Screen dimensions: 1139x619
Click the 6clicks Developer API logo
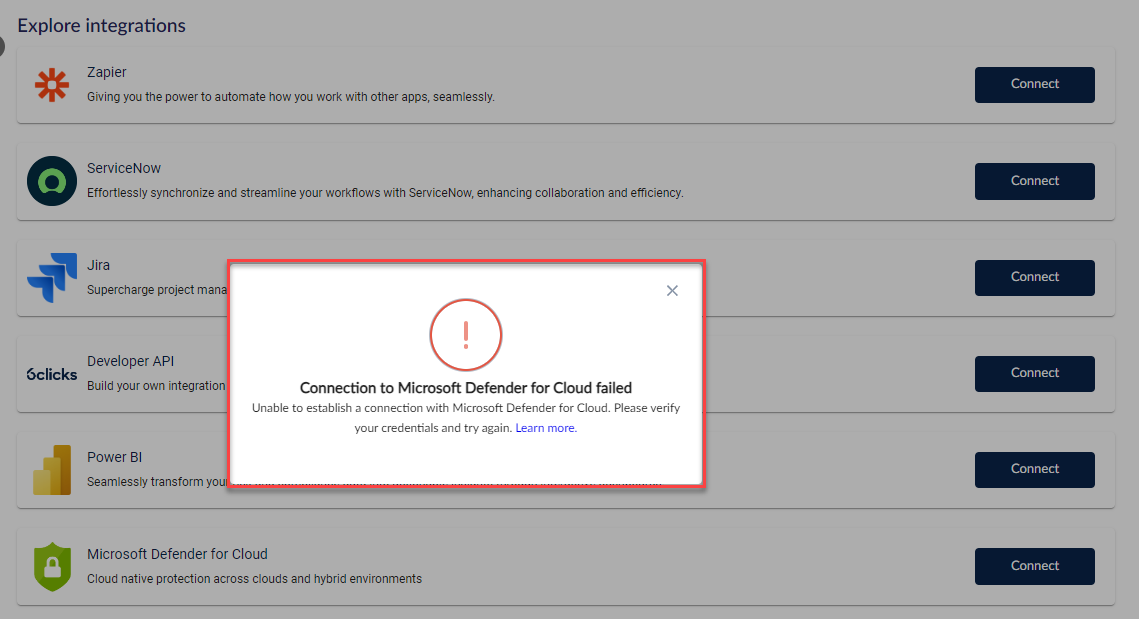(52, 374)
